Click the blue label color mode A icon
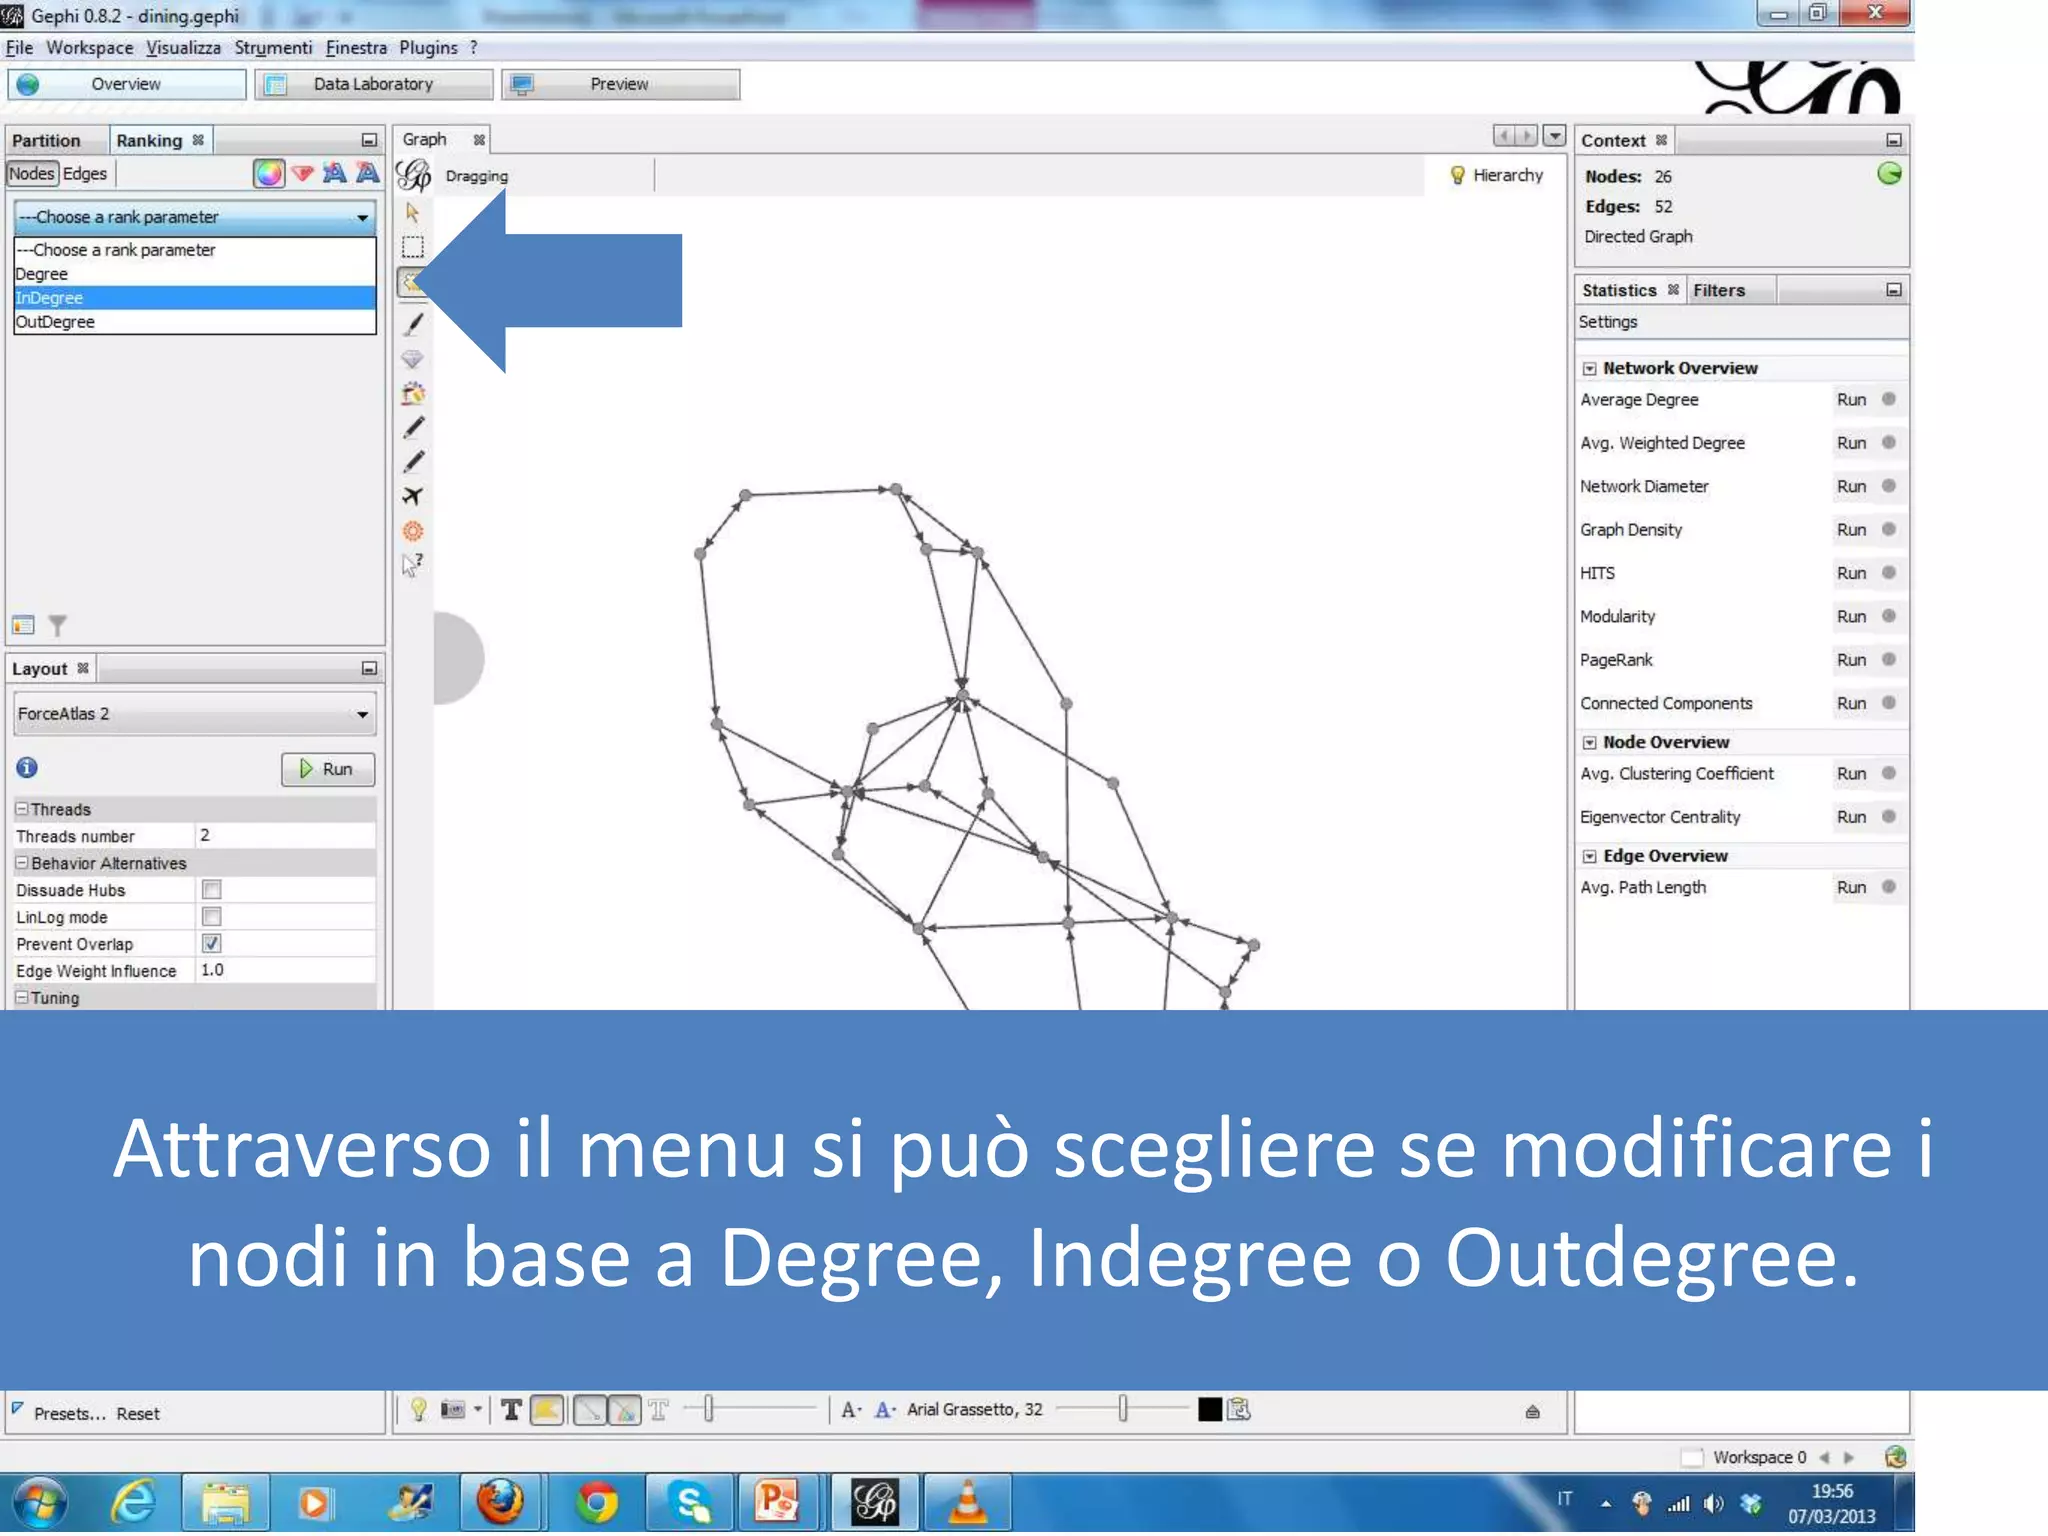 click(884, 1410)
